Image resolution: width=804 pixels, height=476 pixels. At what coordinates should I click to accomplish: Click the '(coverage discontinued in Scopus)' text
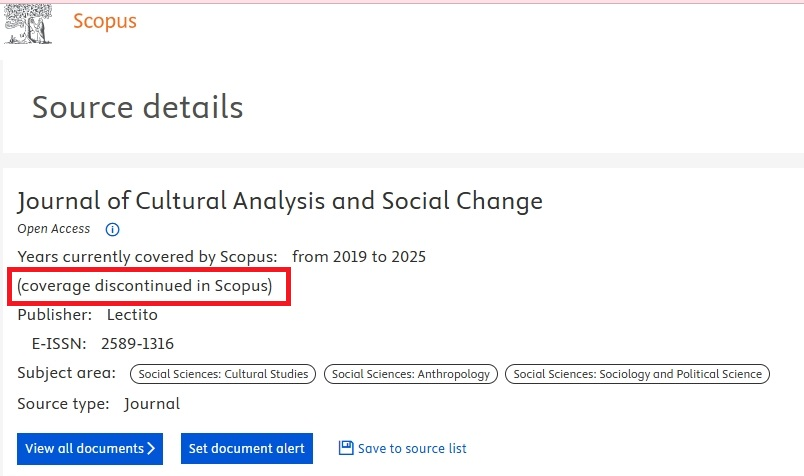(145, 286)
